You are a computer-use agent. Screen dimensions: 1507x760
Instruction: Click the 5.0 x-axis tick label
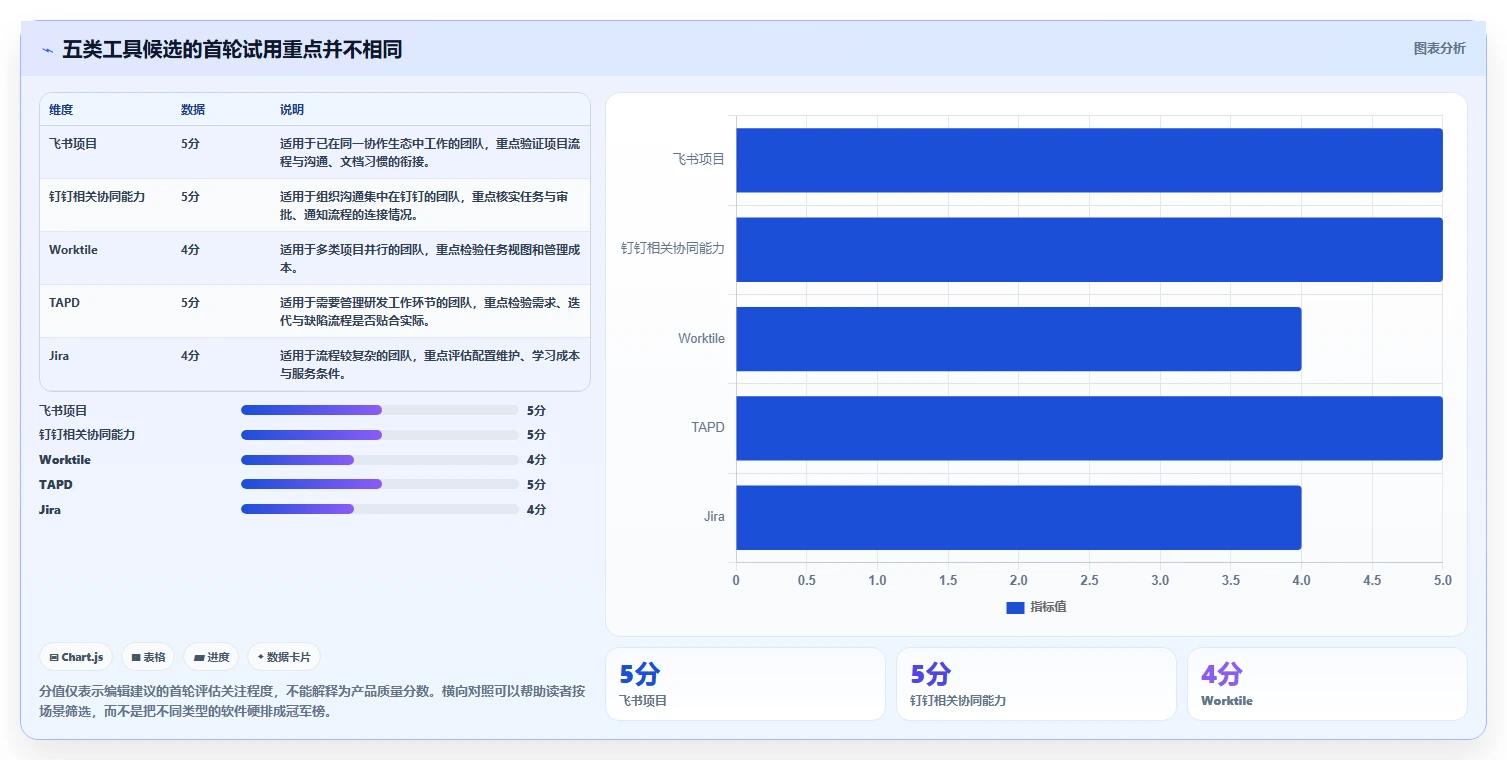[x=1442, y=581]
